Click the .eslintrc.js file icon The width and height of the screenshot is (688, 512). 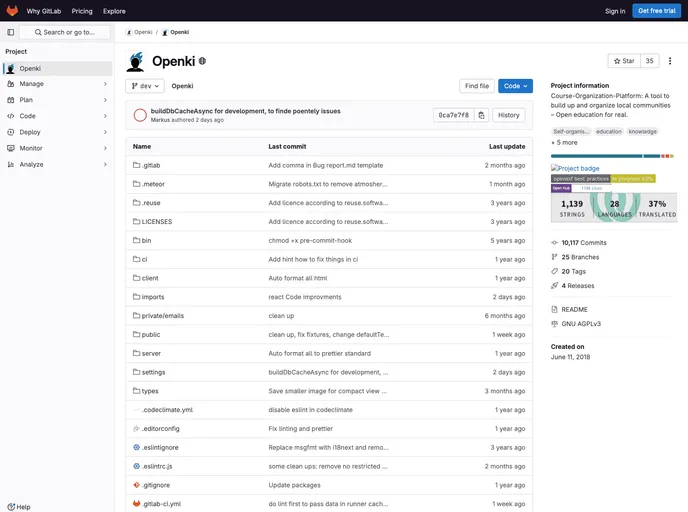pyautogui.click(x=136, y=466)
